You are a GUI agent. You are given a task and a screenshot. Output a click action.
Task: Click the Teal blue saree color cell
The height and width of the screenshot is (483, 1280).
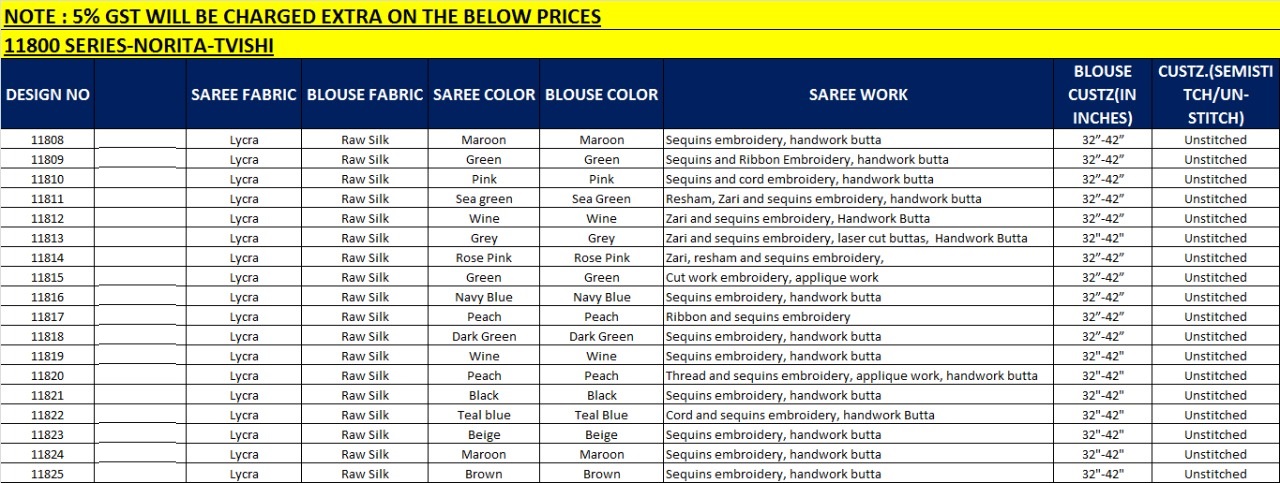[x=484, y=415]
